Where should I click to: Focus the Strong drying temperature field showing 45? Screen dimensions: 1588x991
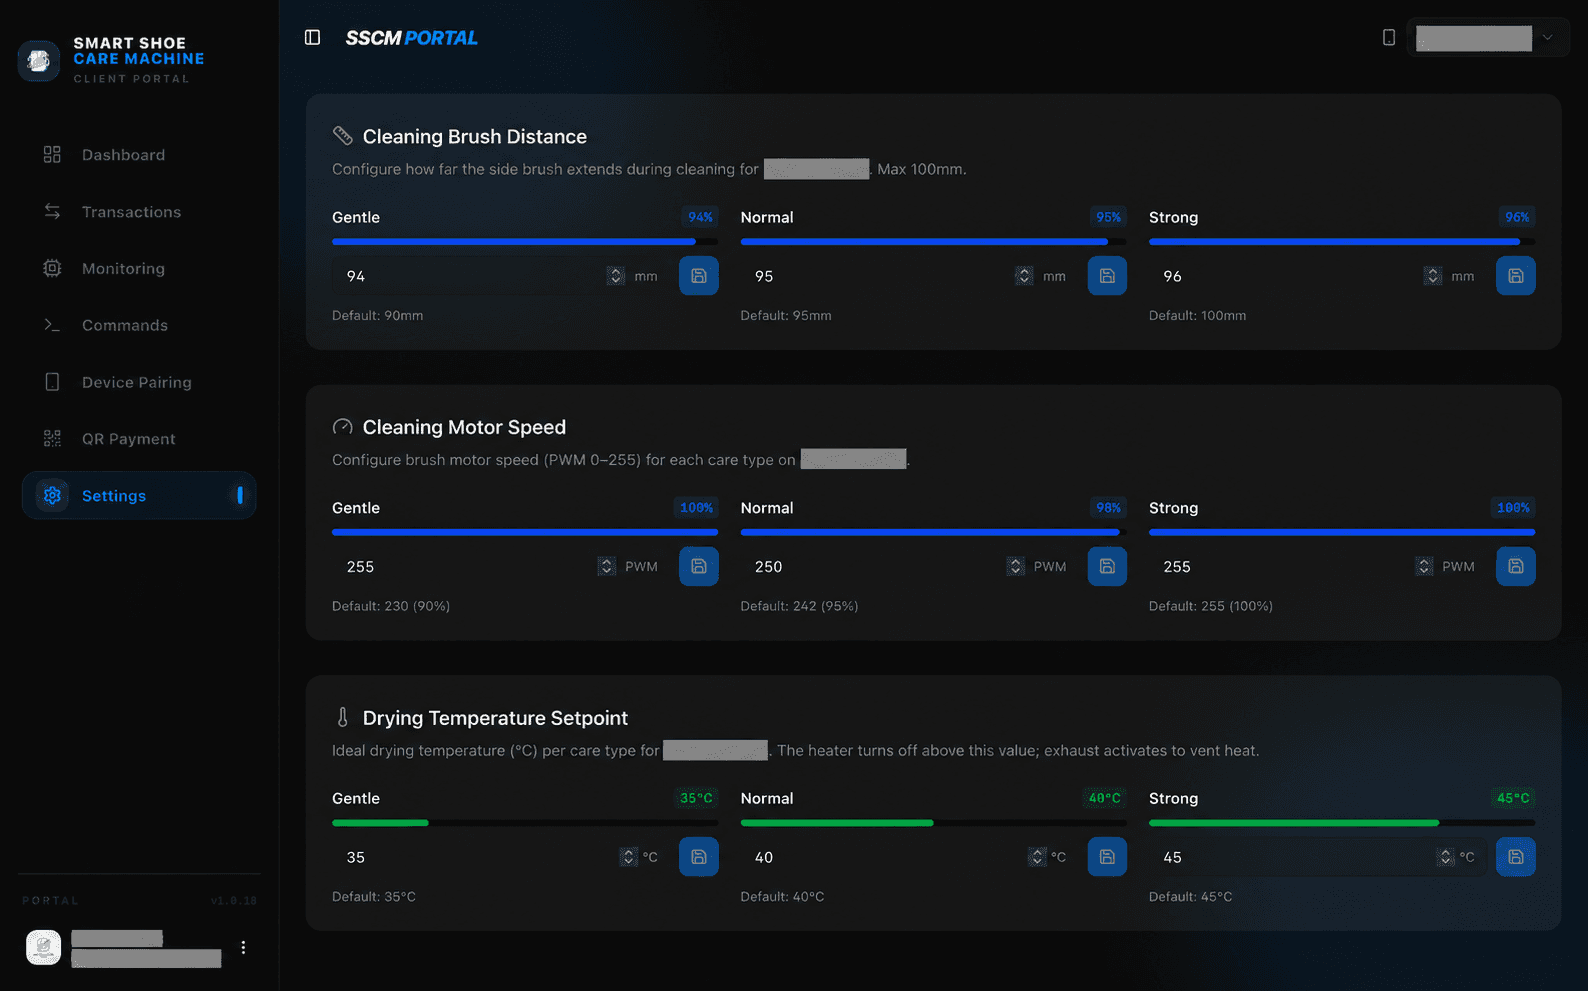pos(1317,857)
